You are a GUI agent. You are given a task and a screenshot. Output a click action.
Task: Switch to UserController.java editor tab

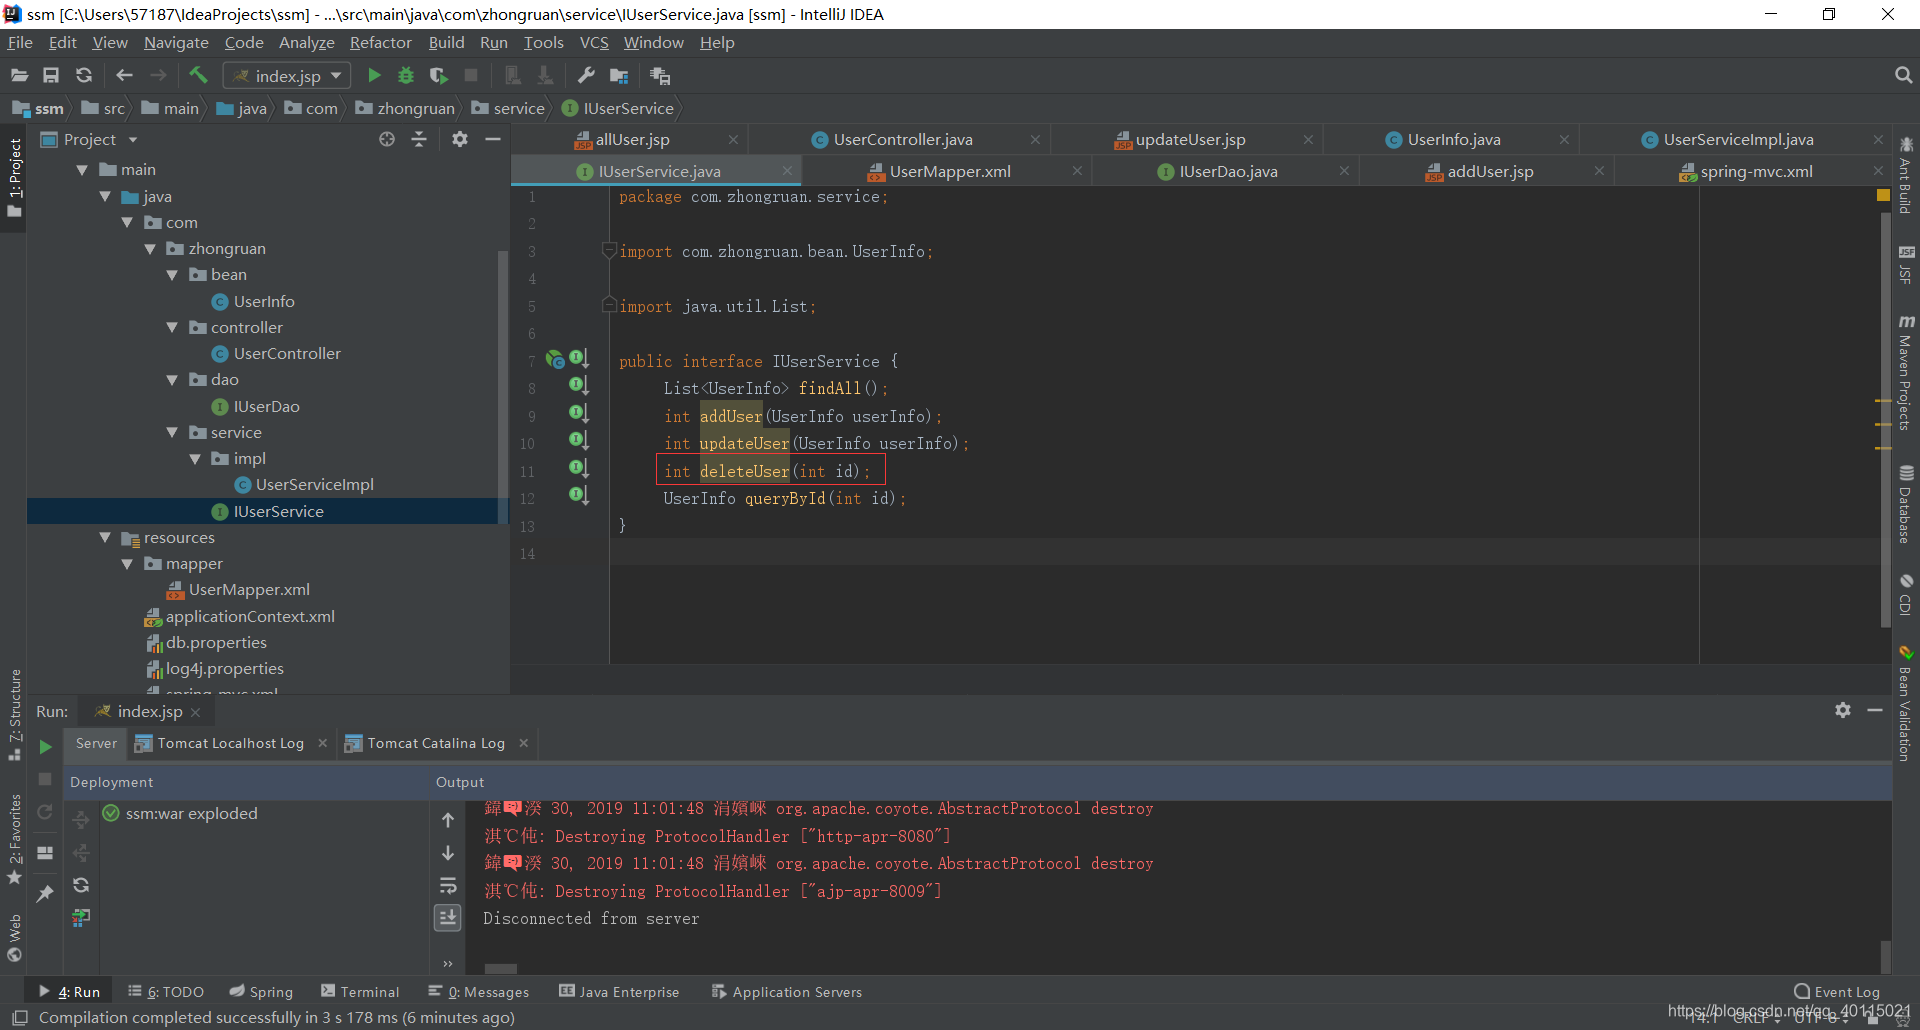[903, 140]
